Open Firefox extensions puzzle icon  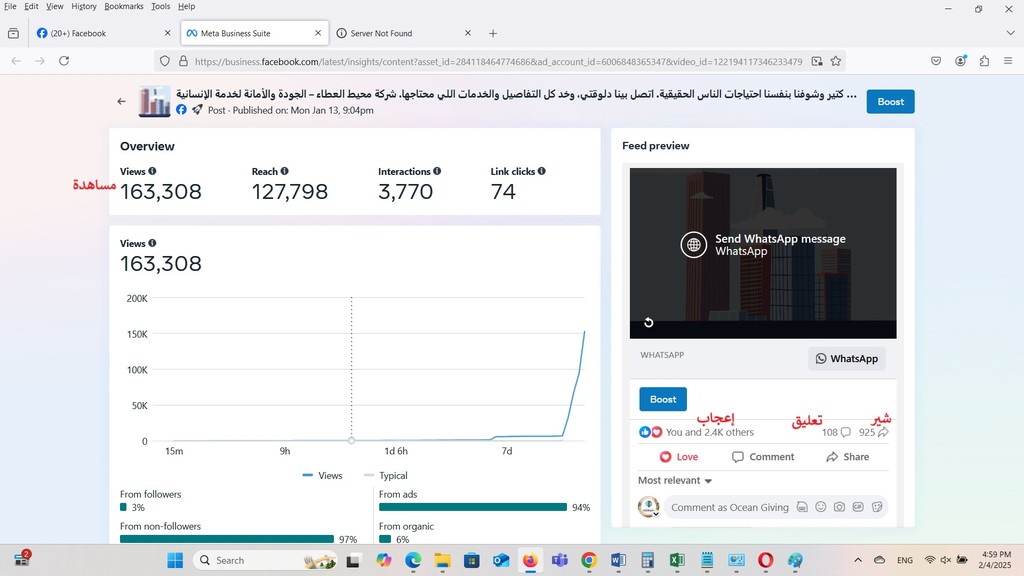point(984,61)
